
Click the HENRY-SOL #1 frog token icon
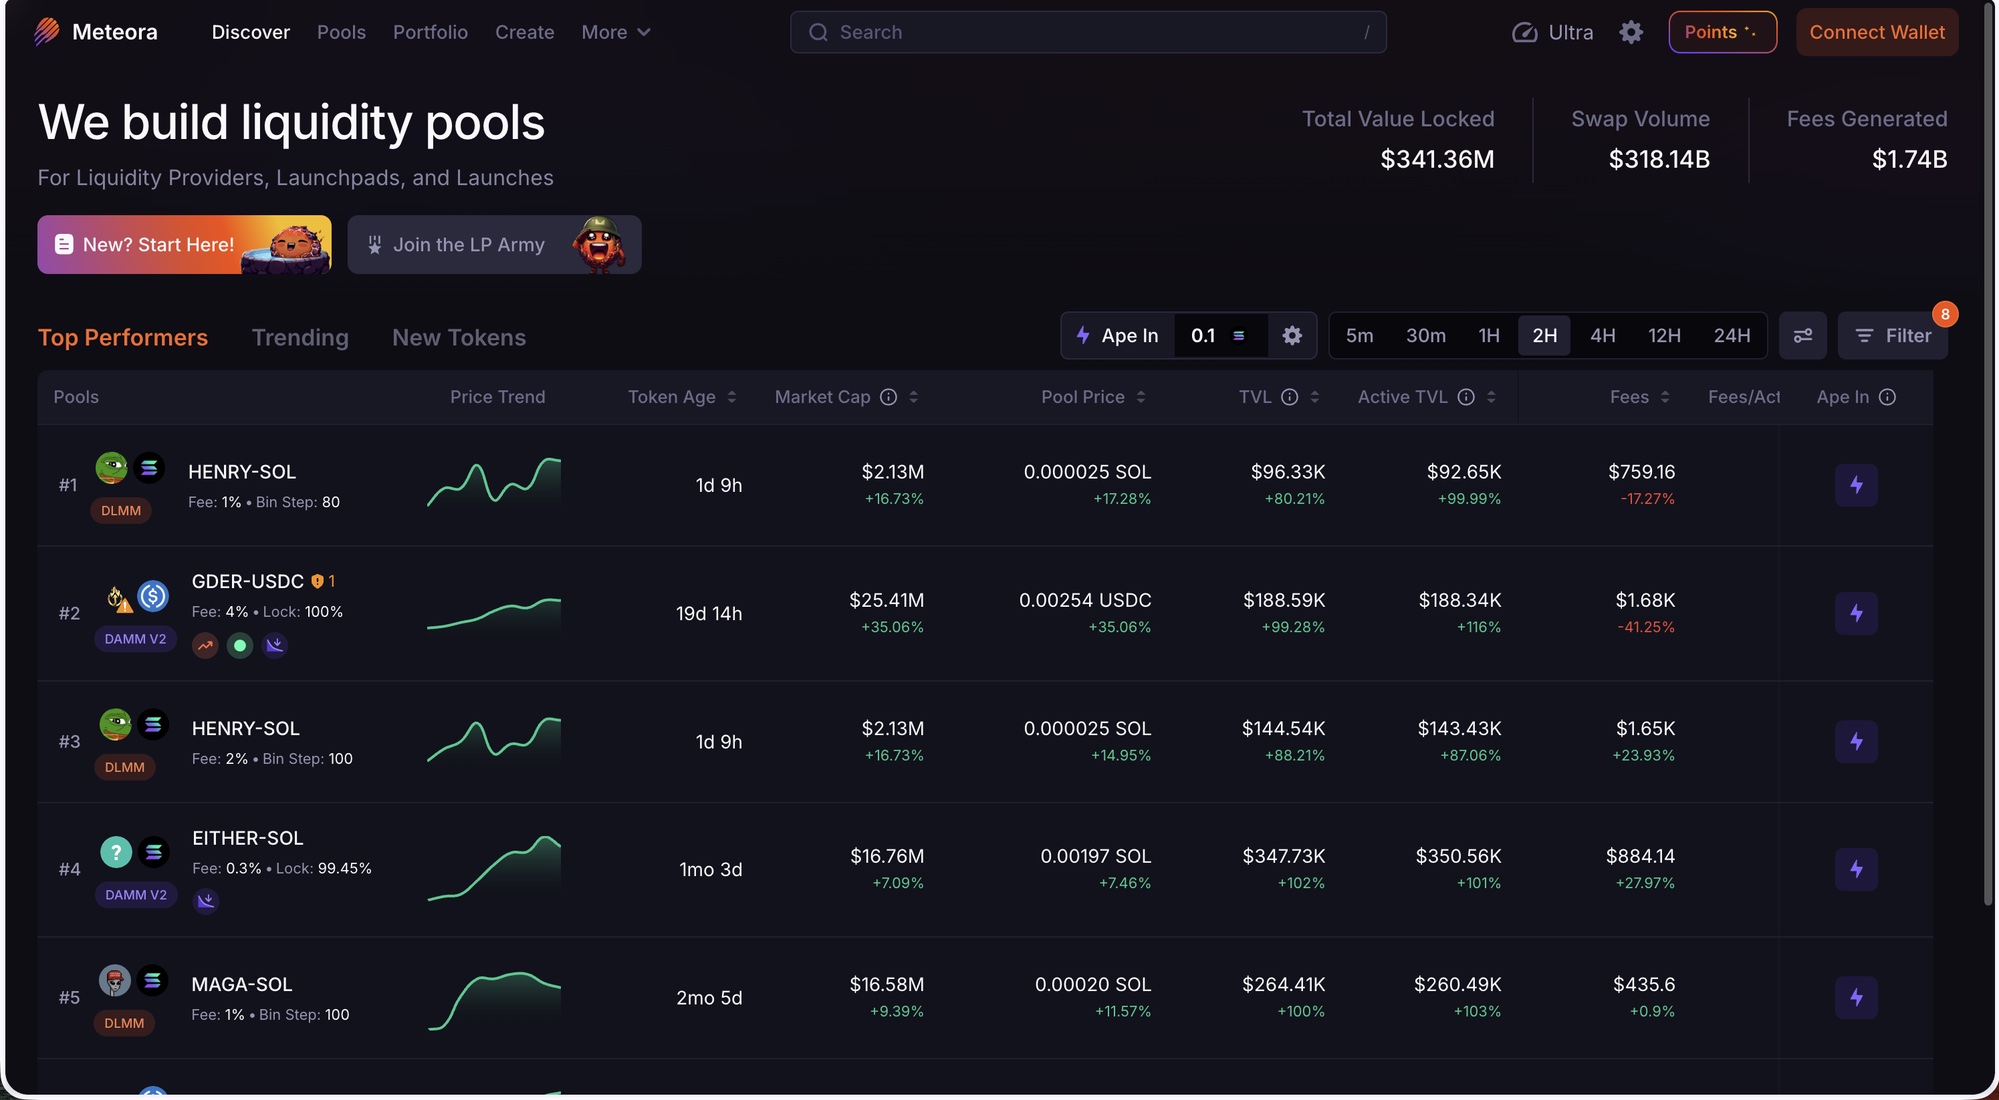coord(112,467)
